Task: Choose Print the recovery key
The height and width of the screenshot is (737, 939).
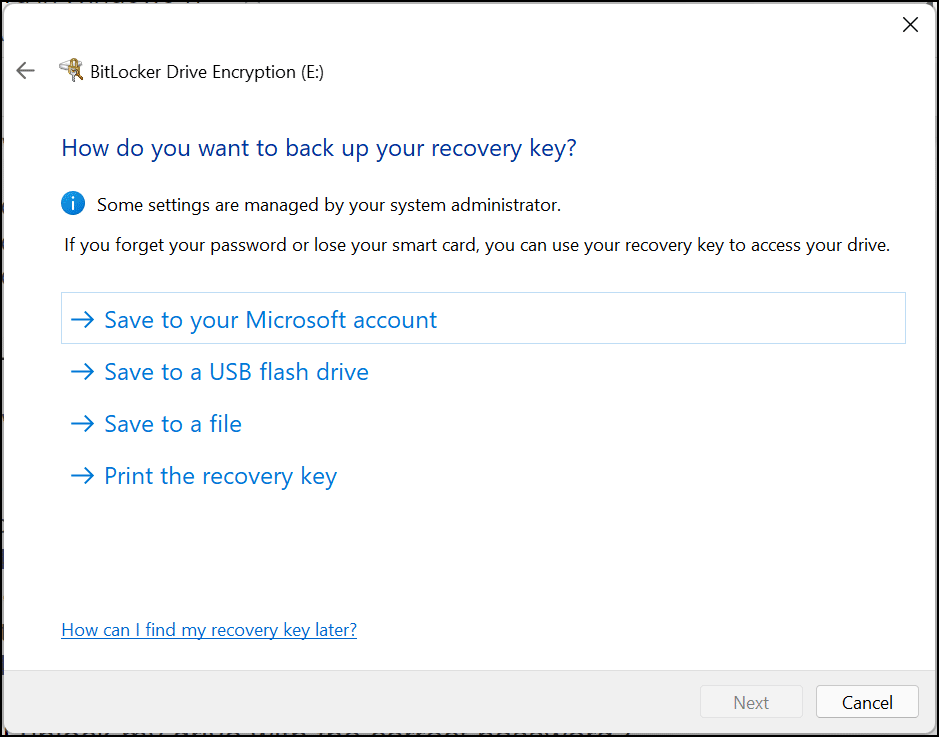Action: [220, 476]
